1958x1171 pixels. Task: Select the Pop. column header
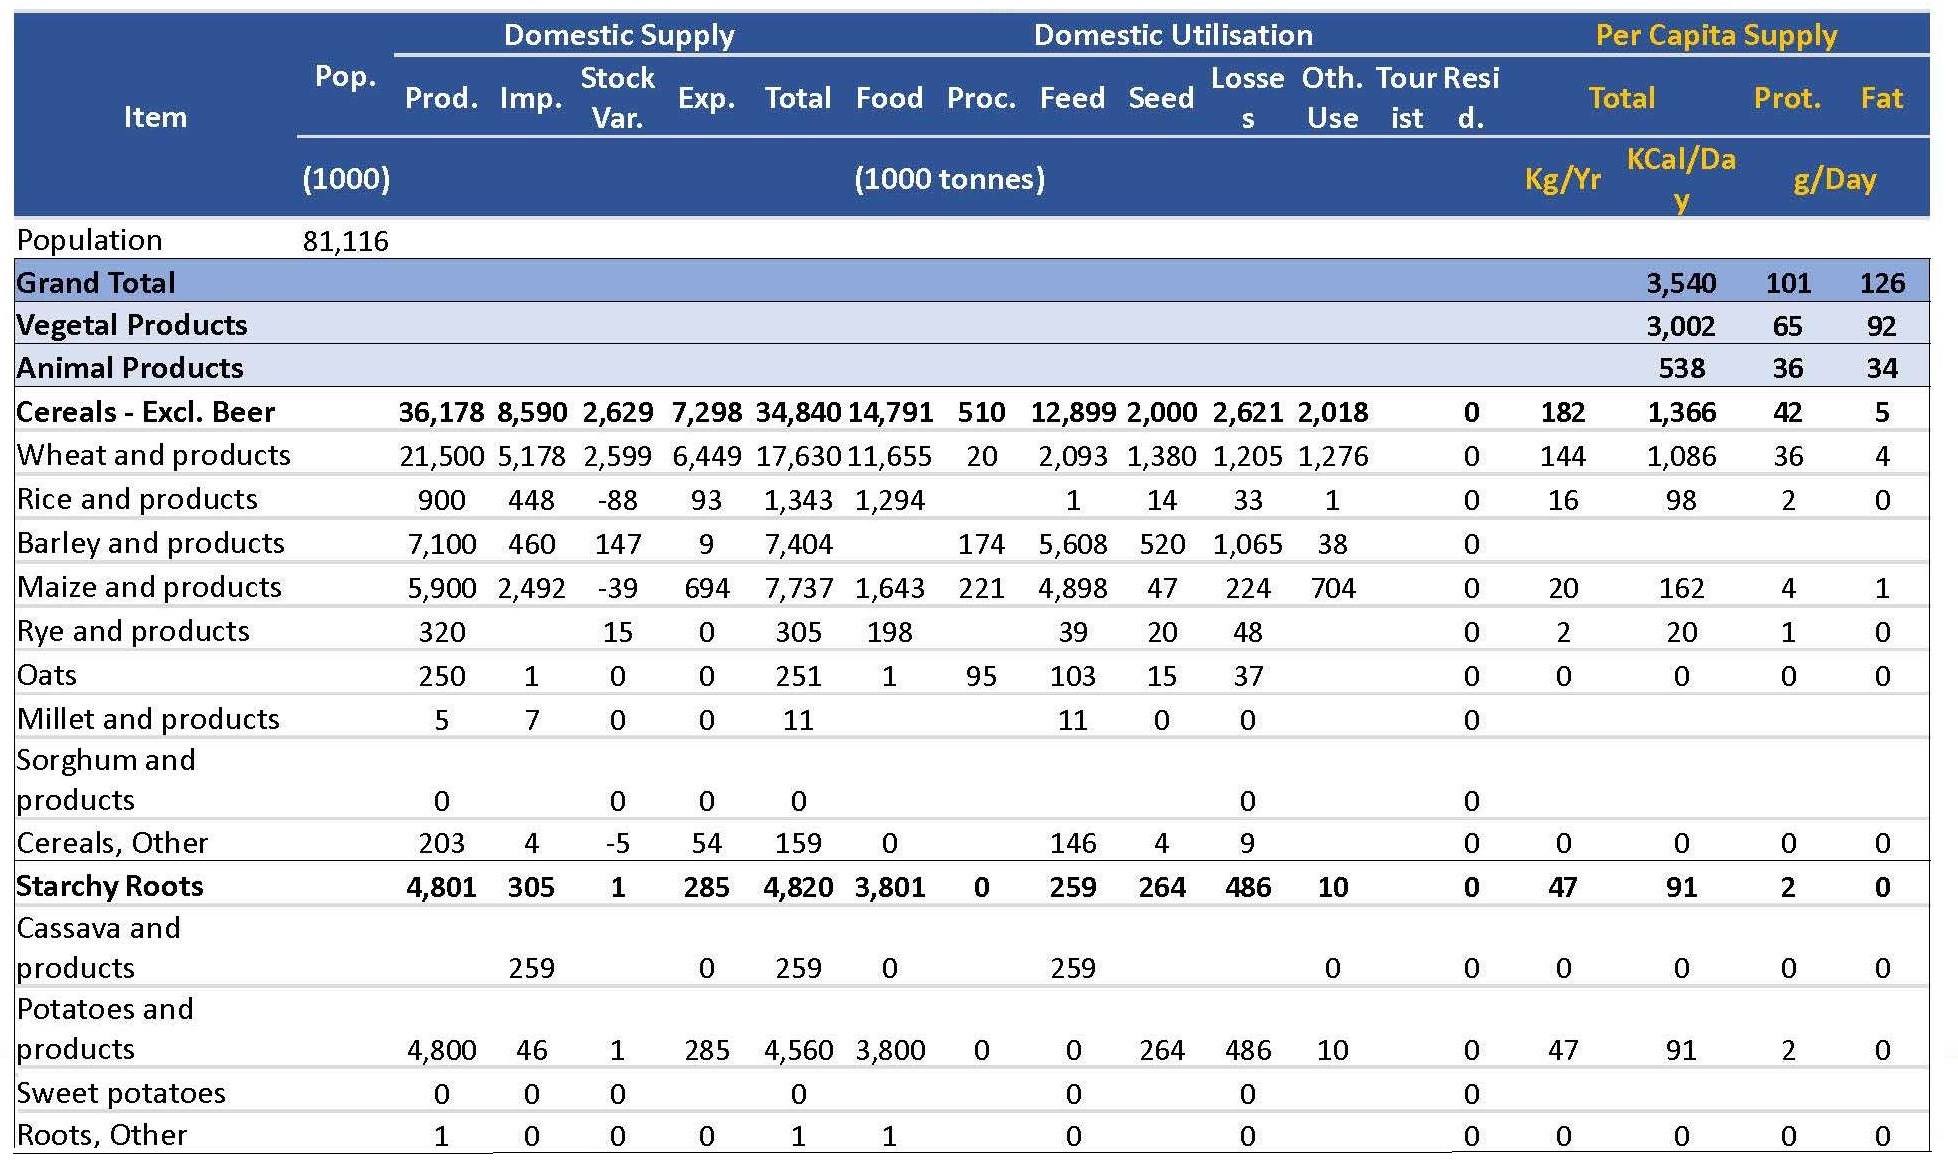[x=345, y=76]
